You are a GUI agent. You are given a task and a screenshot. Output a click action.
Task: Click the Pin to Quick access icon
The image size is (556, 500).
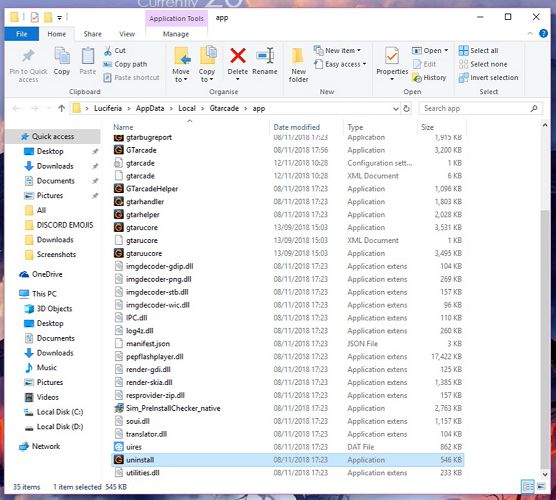point(28,56)
